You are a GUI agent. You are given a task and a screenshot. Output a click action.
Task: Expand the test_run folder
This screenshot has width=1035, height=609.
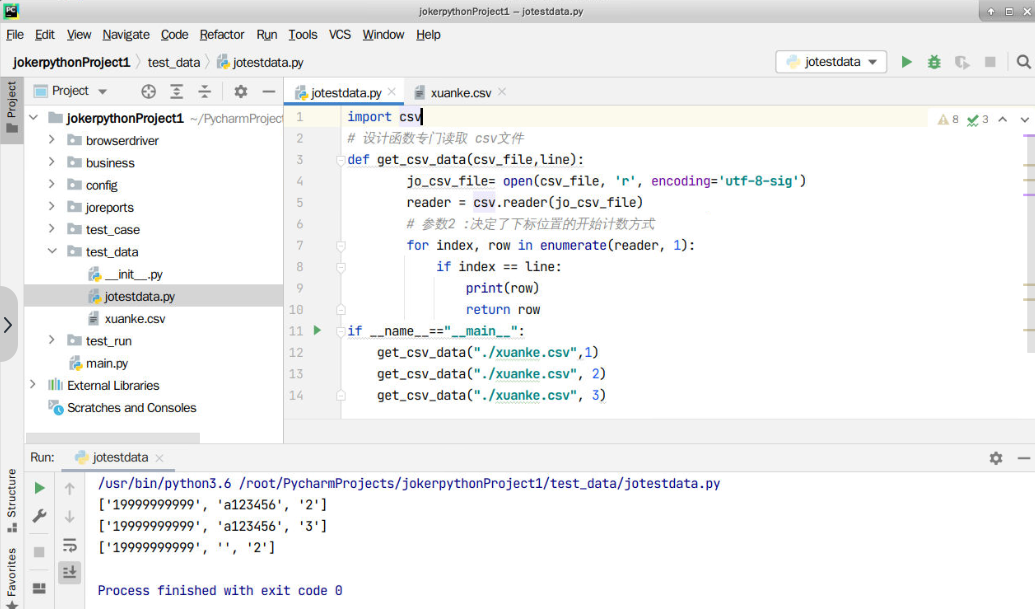pyautogui.click(x=51, y=340)
